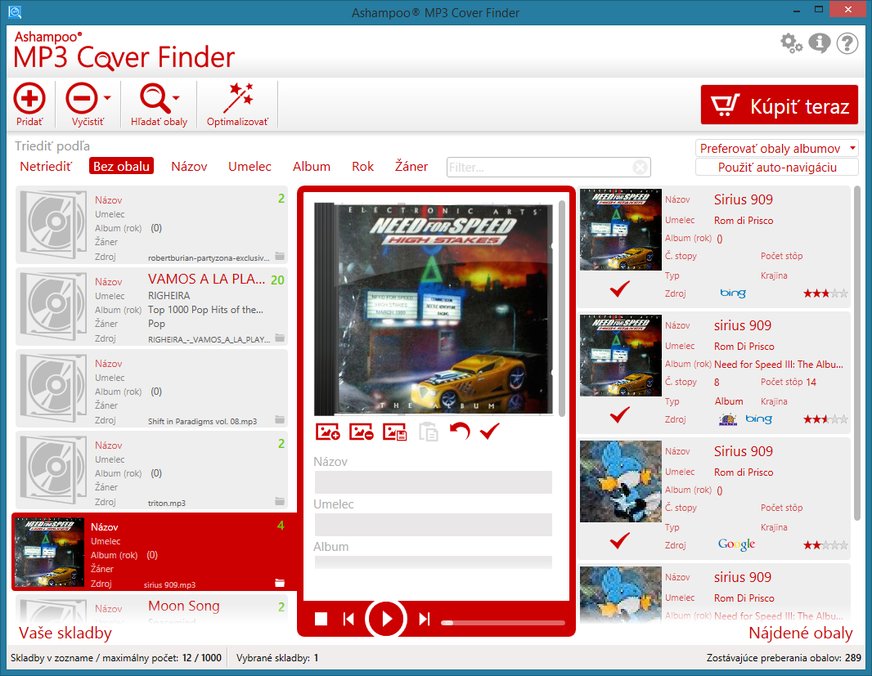Click the Kúpiť teraz button
Image resolution: width=872 pixels, height=676 pixels.
(x=779, y=105)
